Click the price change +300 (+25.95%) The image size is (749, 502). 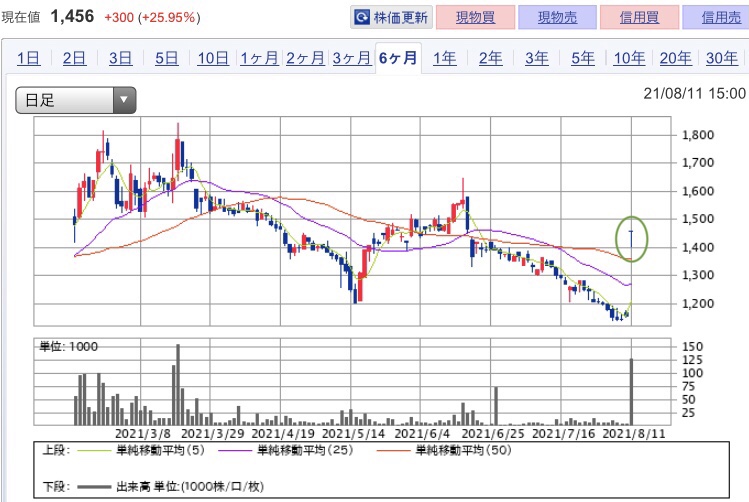(152, 18)
